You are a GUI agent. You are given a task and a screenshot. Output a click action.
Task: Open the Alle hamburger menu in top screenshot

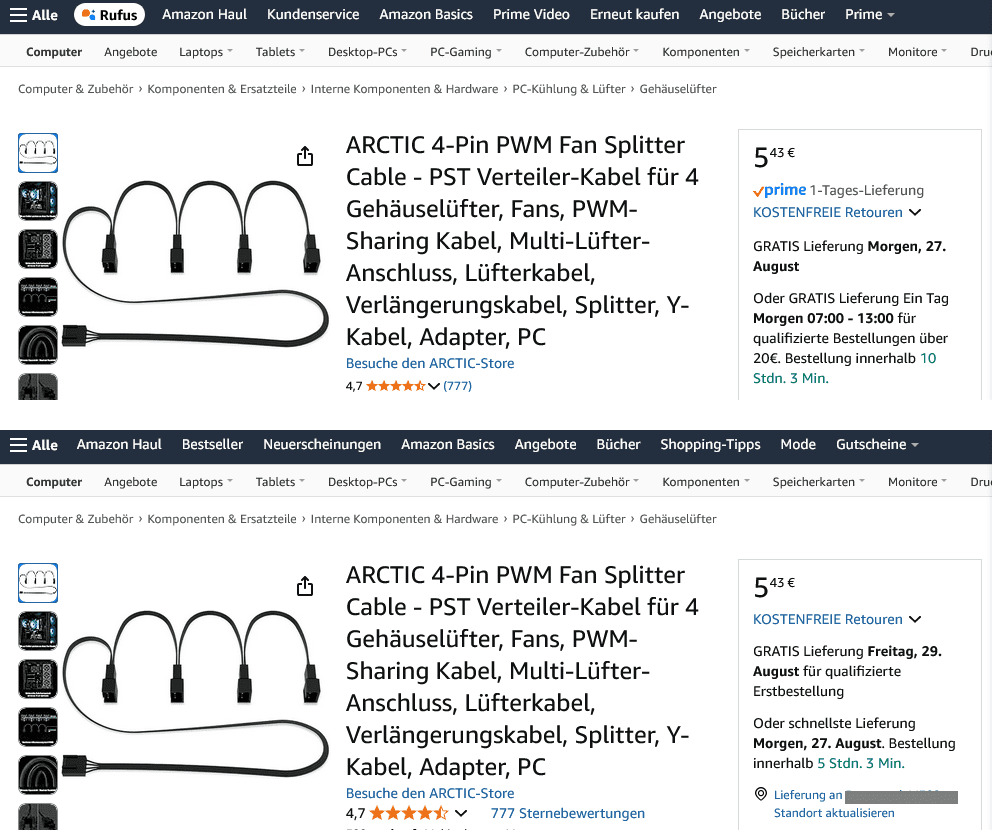(33, 15)
